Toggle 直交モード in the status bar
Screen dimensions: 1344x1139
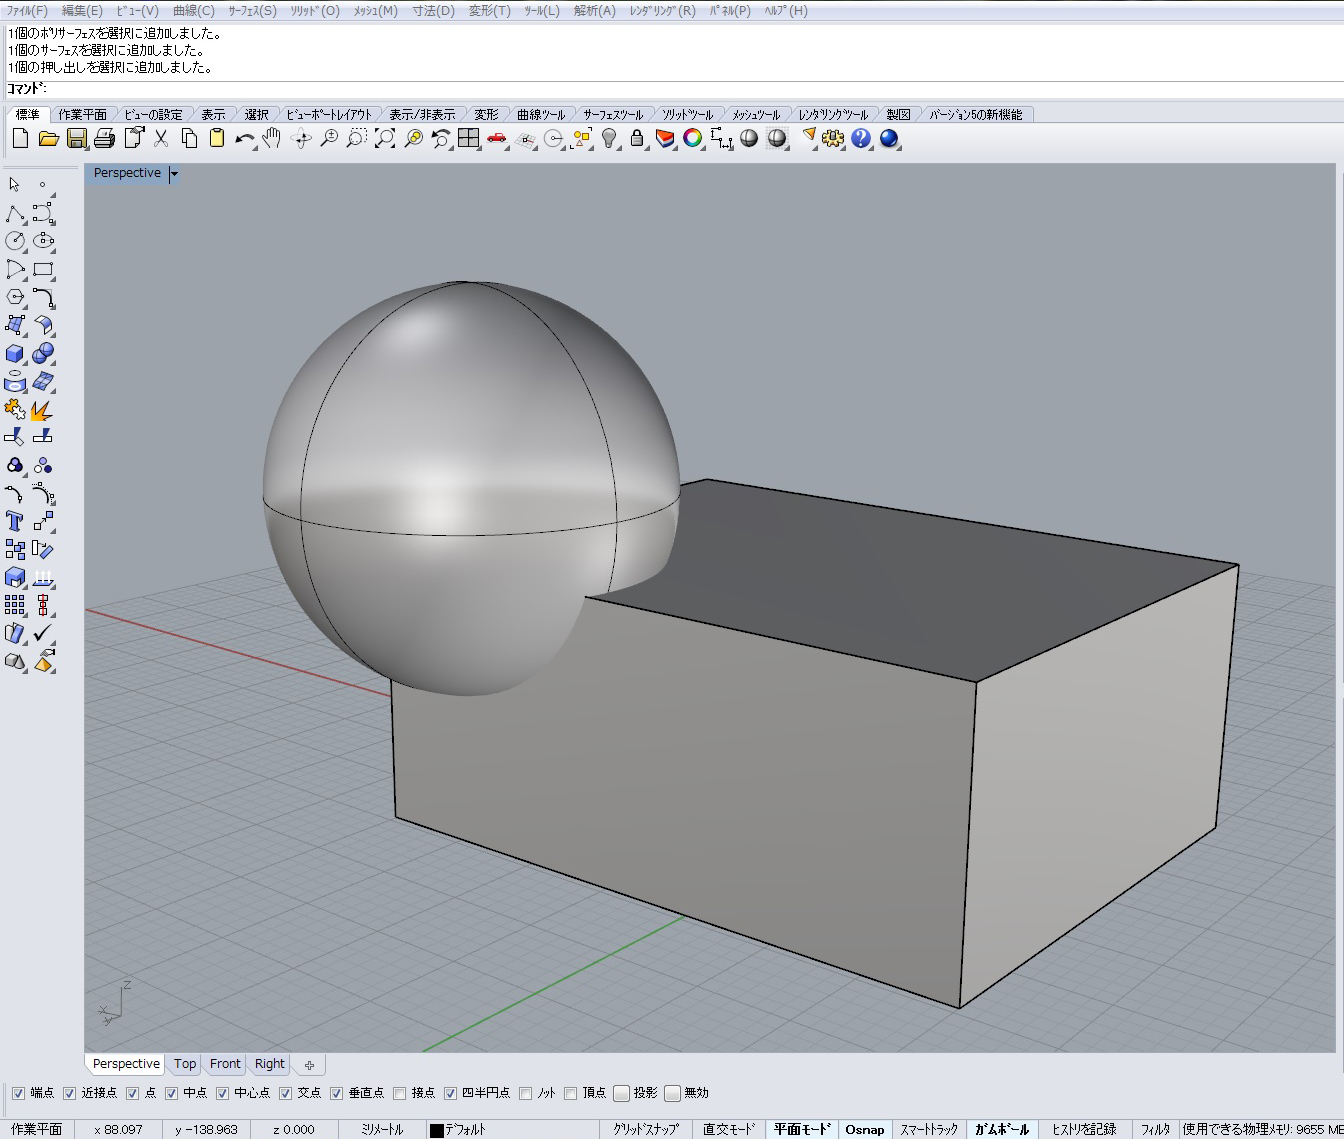tap(729, 1130)
